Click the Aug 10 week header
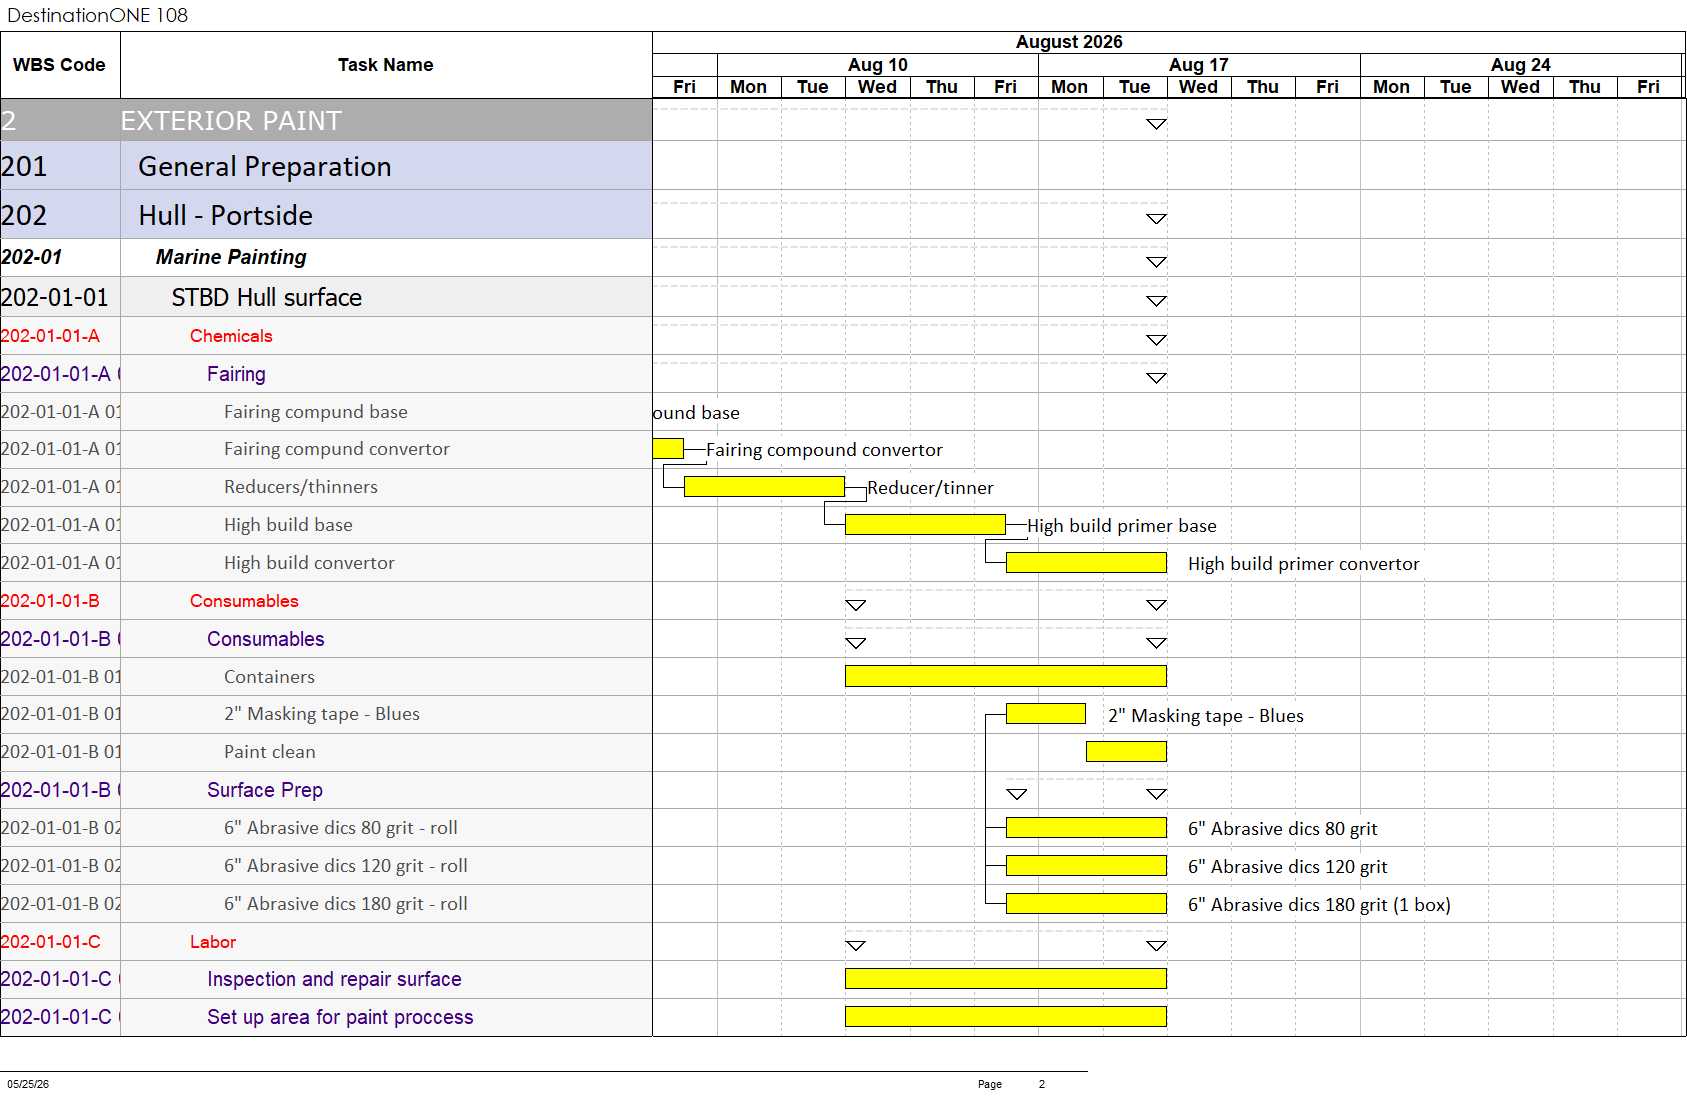The width and height of the screenshot is (1687, 1097). point(878,65)
